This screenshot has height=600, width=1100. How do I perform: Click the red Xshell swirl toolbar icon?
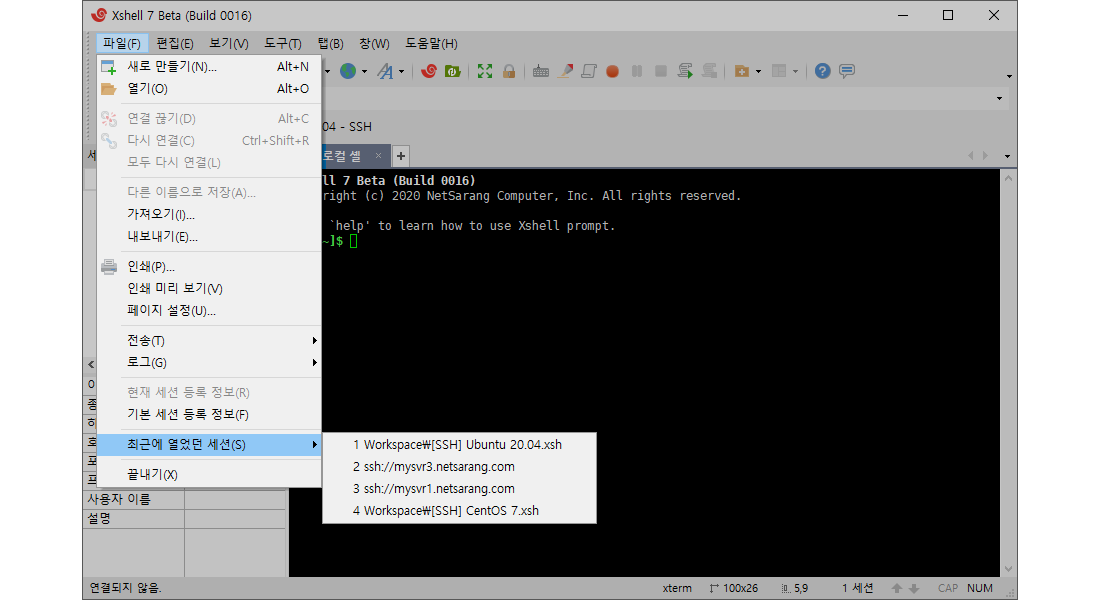429,71
